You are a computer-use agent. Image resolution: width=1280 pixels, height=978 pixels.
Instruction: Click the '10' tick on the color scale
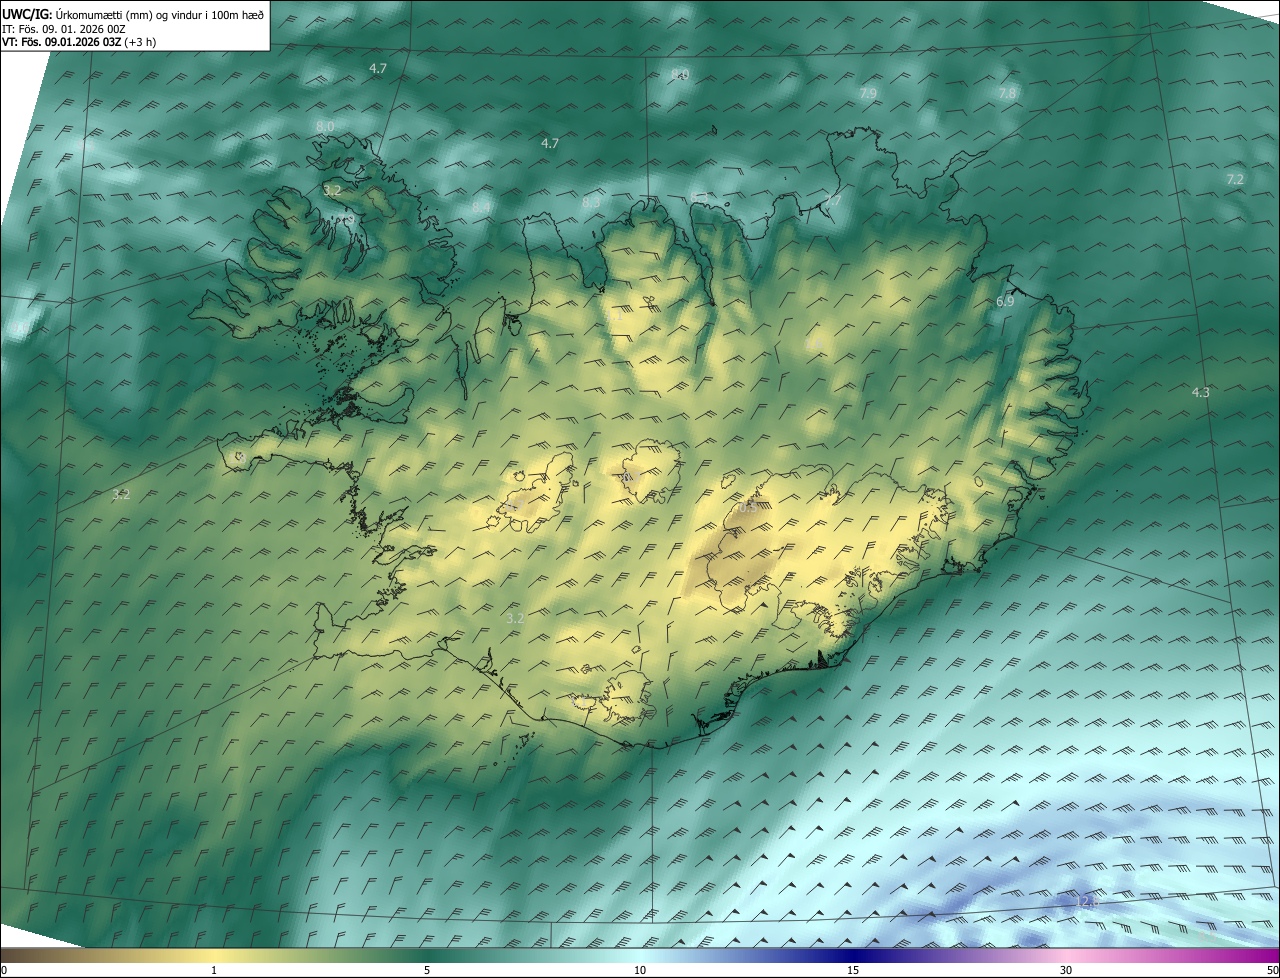tap(640, 970)
